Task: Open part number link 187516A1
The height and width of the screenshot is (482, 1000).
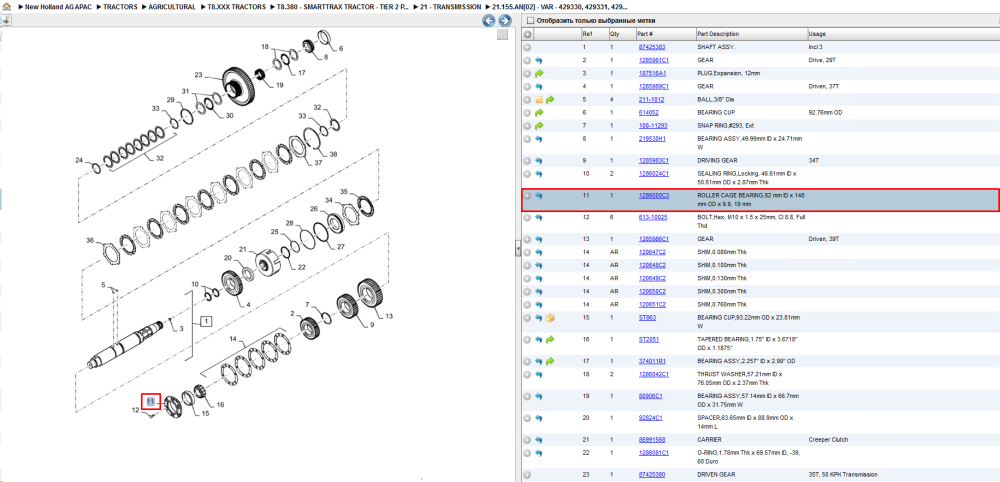Action: click(x=651, y=73)
